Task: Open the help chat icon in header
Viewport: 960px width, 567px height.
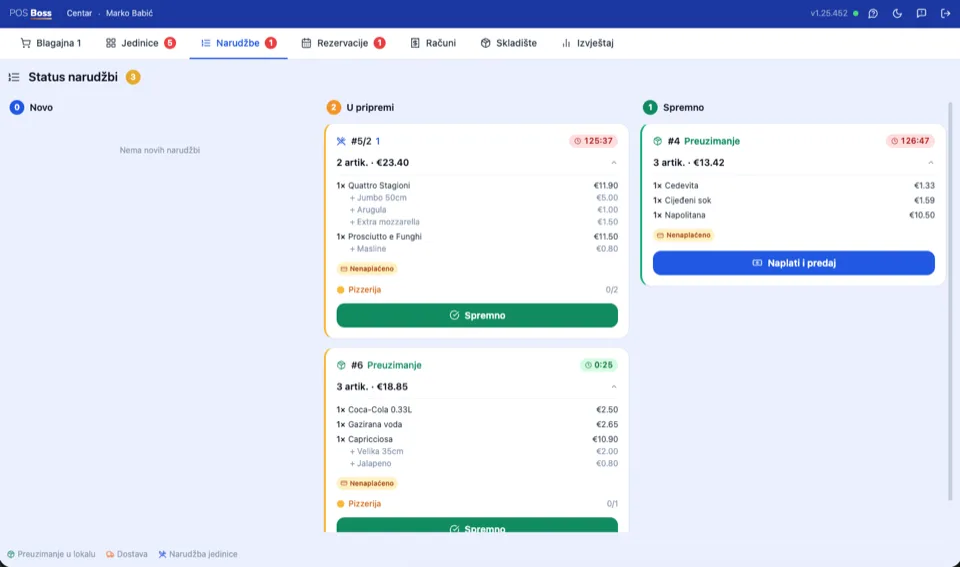Action: click(873, 13)
